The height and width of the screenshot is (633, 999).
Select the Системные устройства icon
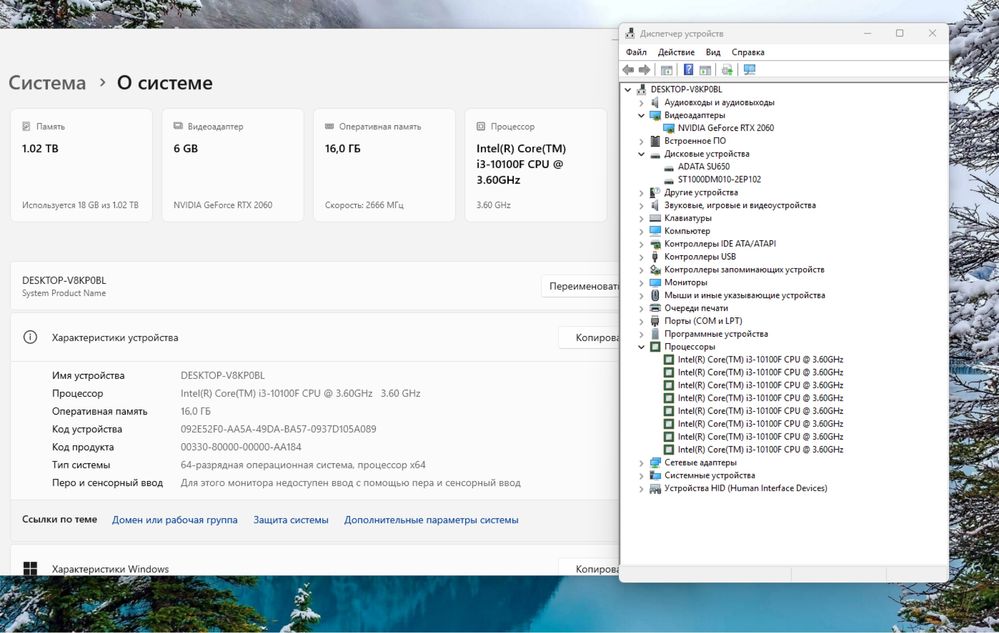pyautogui.click(x=655, y=475)
